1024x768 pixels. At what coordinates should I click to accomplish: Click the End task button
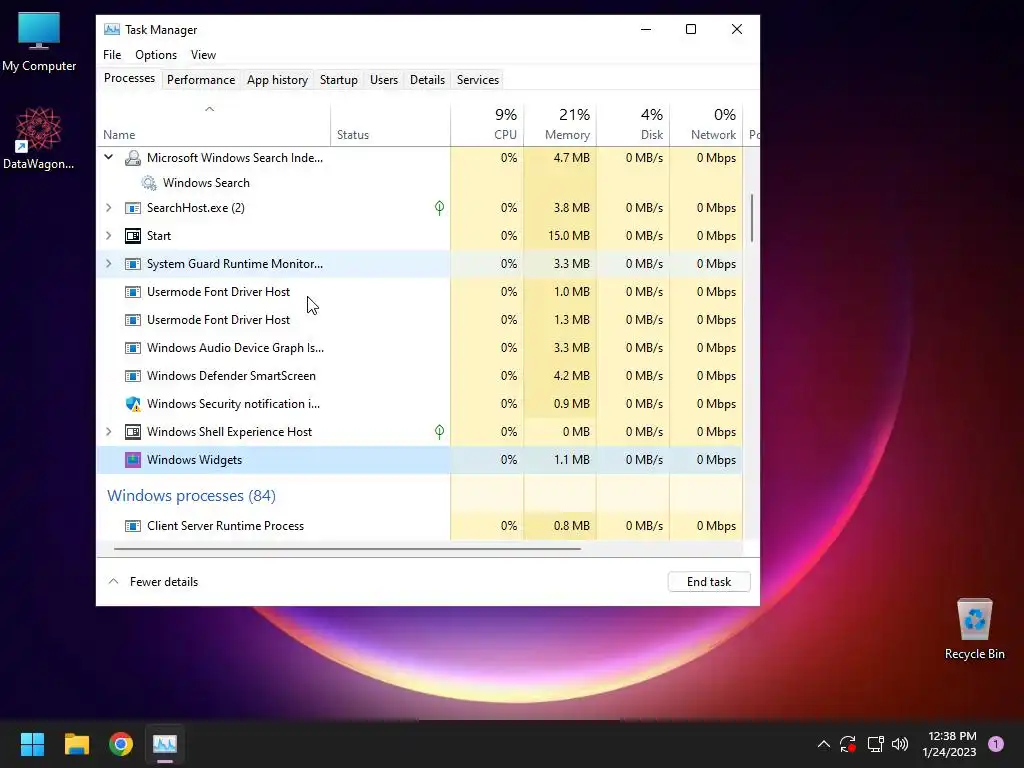point(709,582)
